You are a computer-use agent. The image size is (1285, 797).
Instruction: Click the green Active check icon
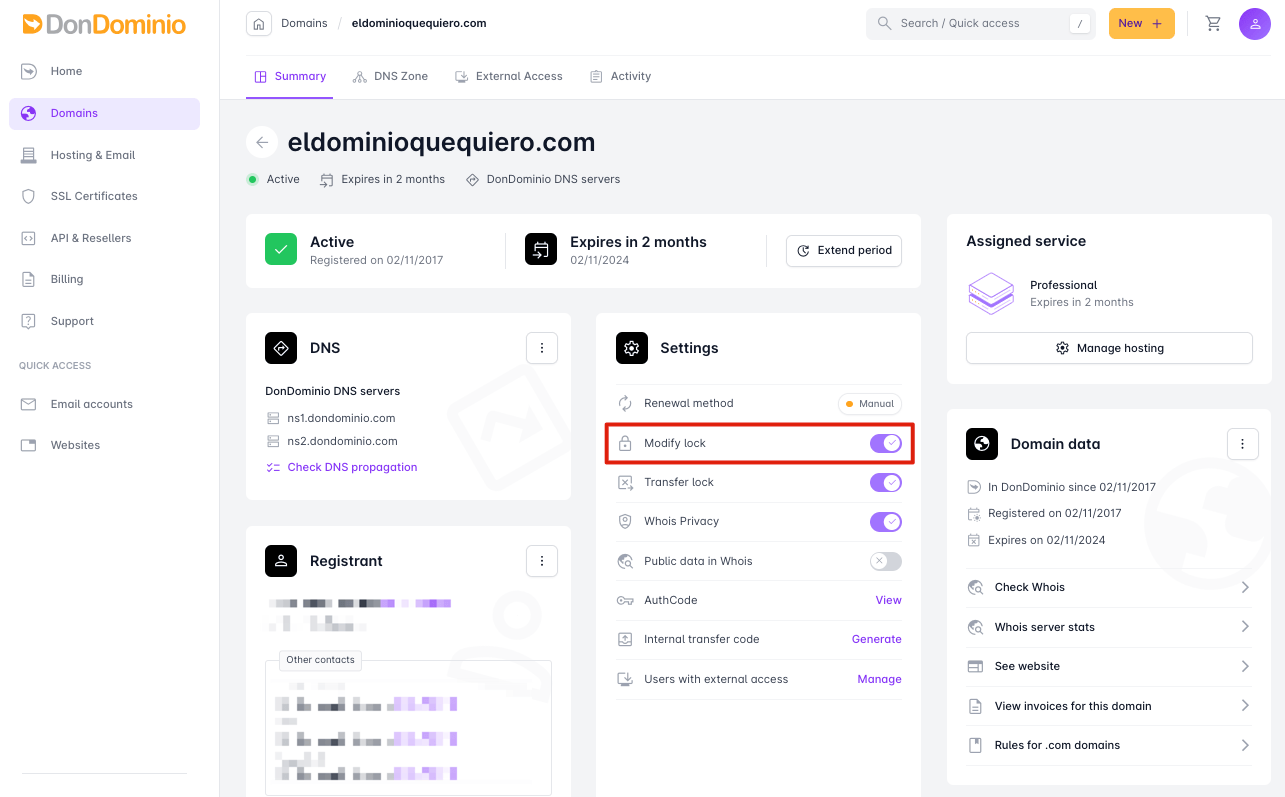coord(281,250)
